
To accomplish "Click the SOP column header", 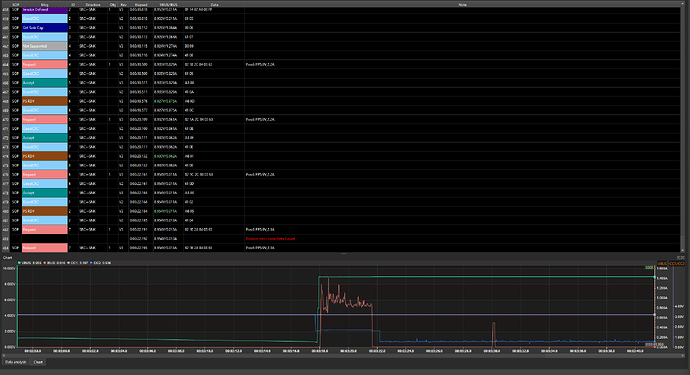I will click(16, 4).
